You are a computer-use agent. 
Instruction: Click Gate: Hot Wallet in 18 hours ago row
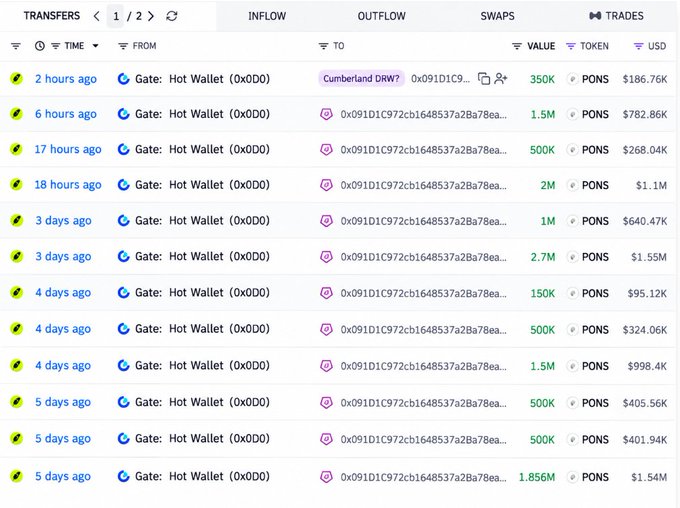click(202, 185)
